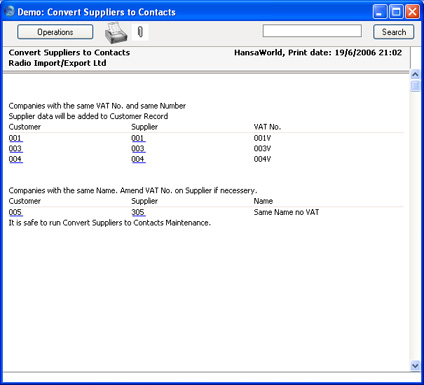Open supplier link 001
424x385 pixels.
click(138, 138)
